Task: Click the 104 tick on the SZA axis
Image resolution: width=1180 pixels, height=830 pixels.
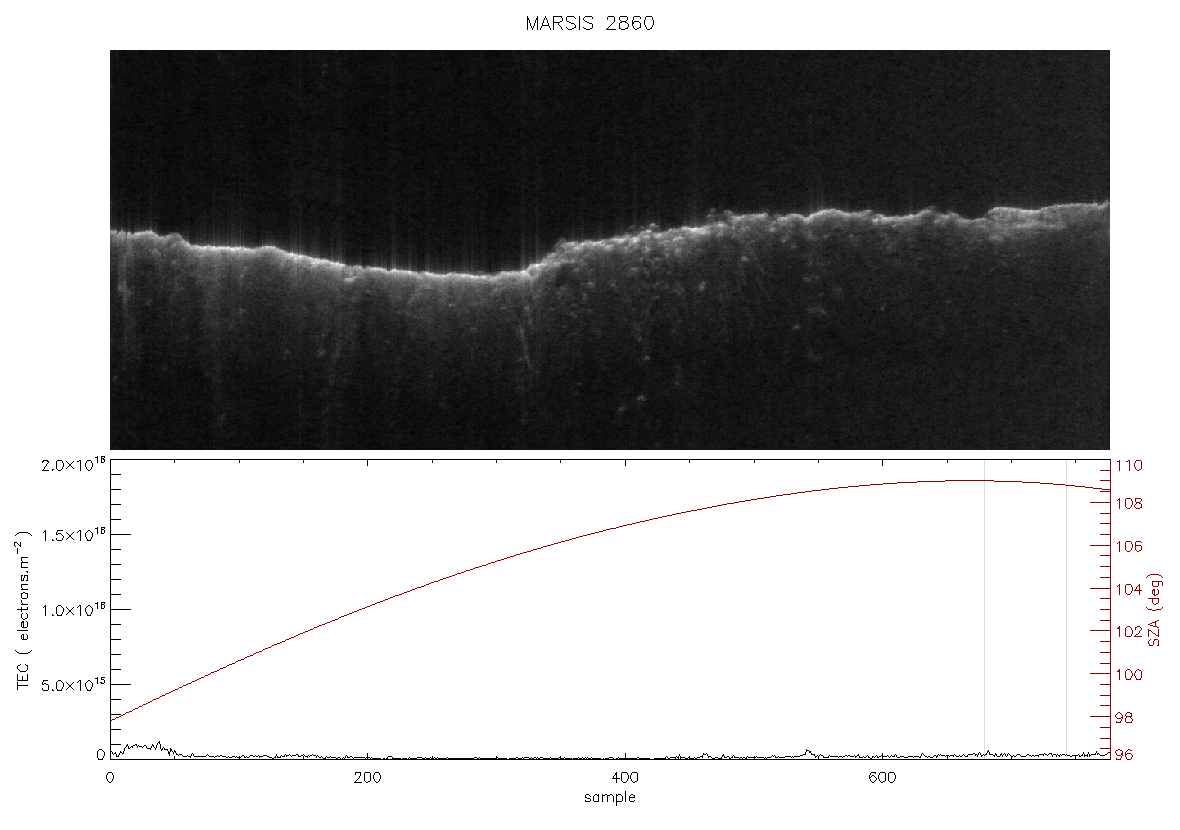Action: pos(1128,589)
